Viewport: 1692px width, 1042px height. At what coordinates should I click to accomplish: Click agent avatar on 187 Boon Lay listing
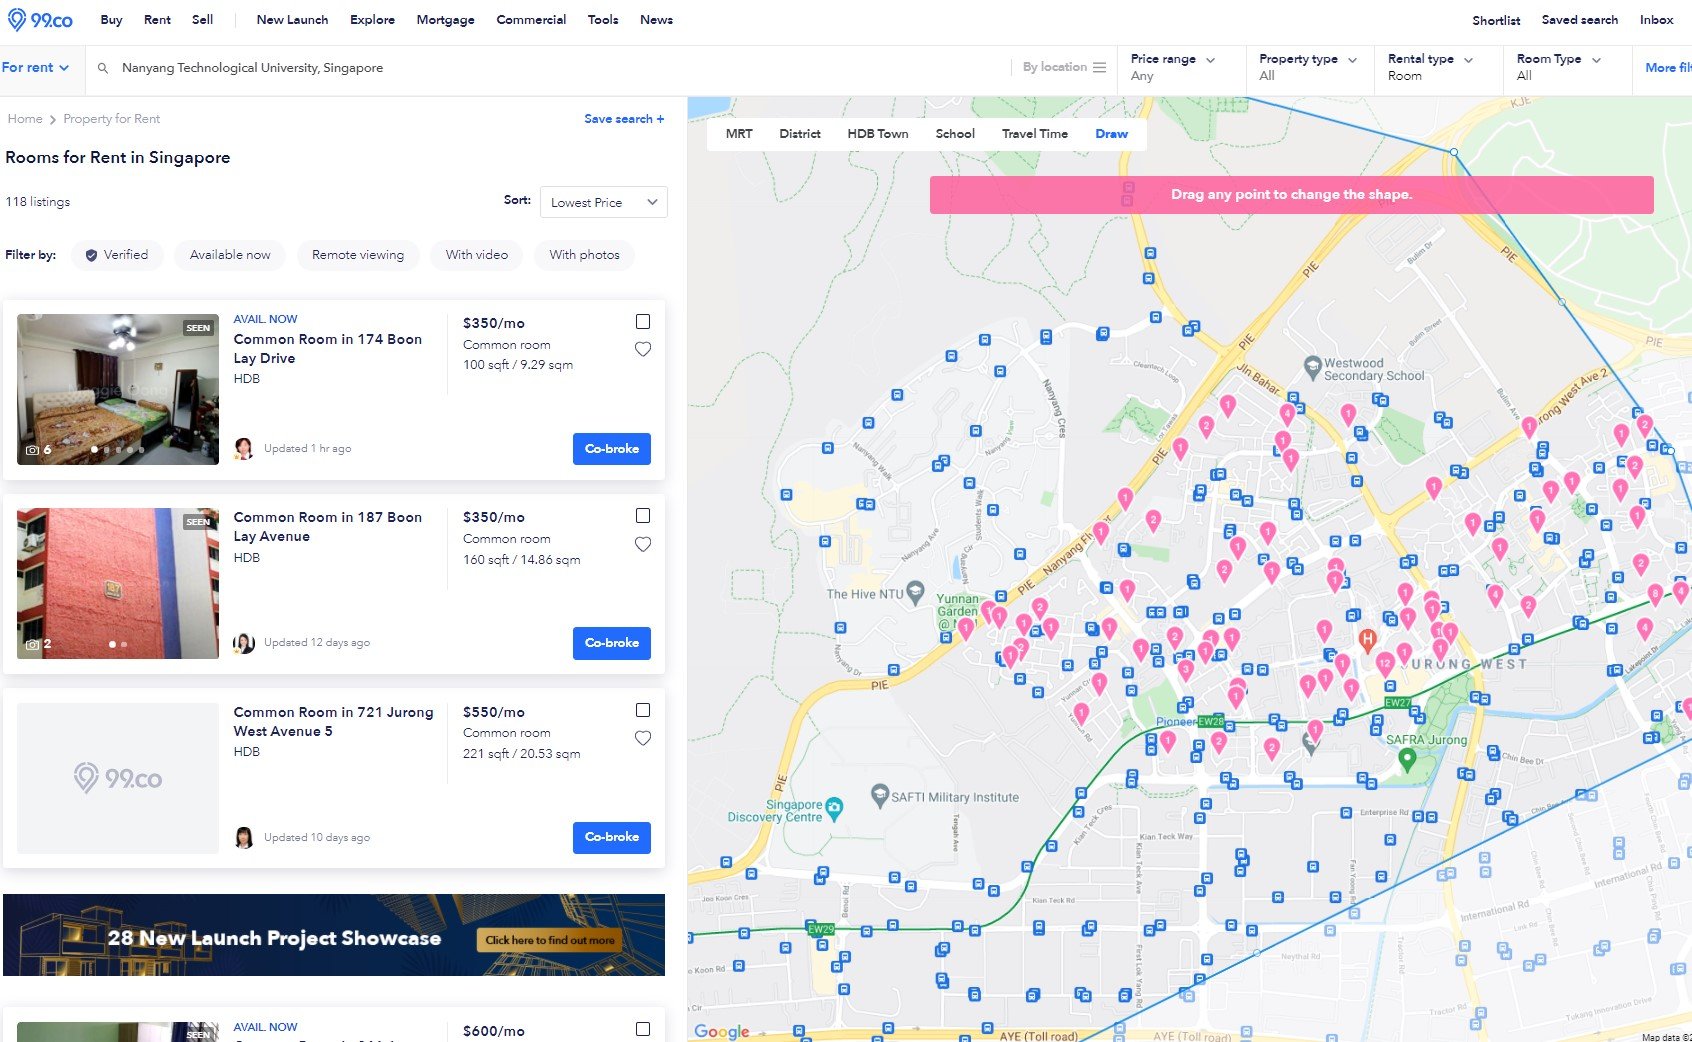pos(243,643)
